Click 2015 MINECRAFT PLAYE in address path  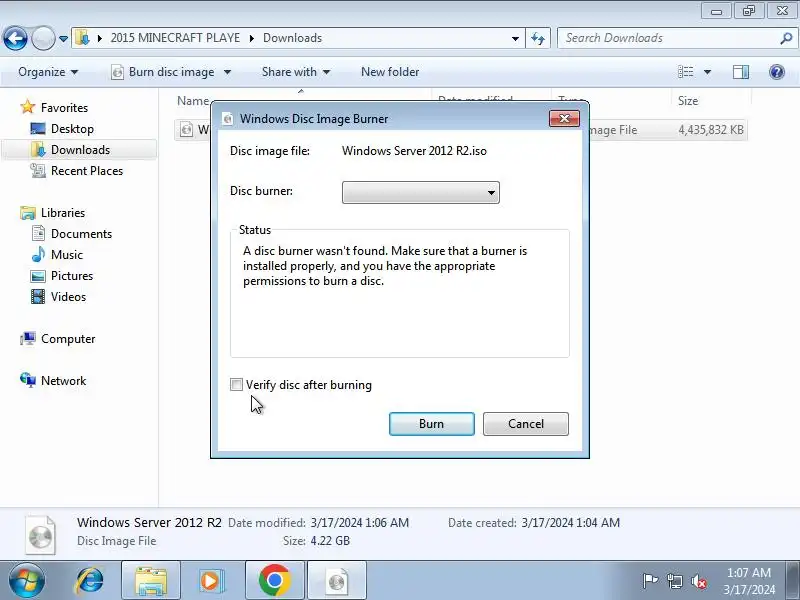175,38
